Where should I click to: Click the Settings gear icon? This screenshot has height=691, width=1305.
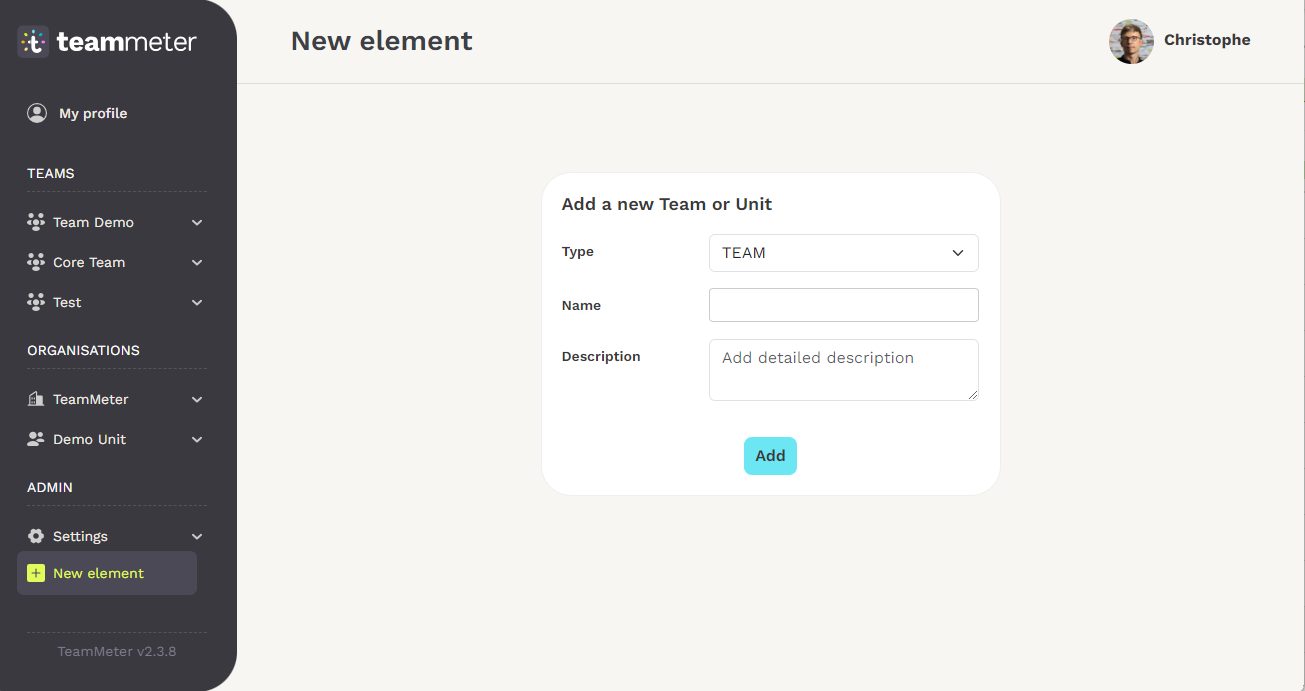(x=36, y=536)
